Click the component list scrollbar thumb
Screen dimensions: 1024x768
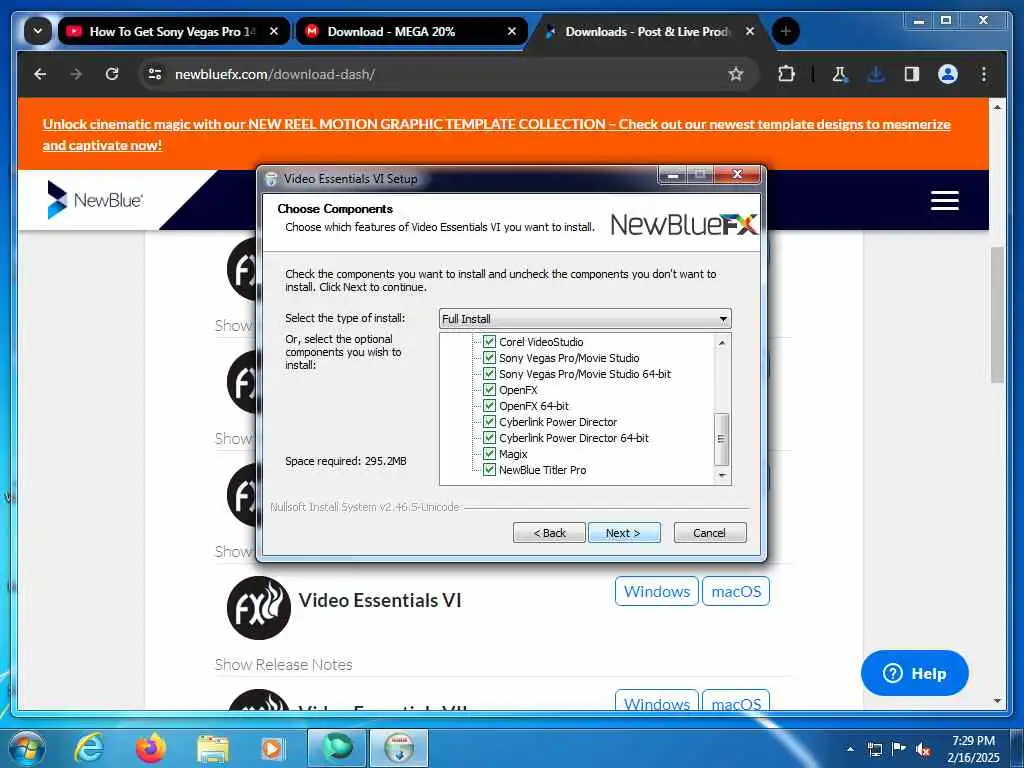[722, 439]
